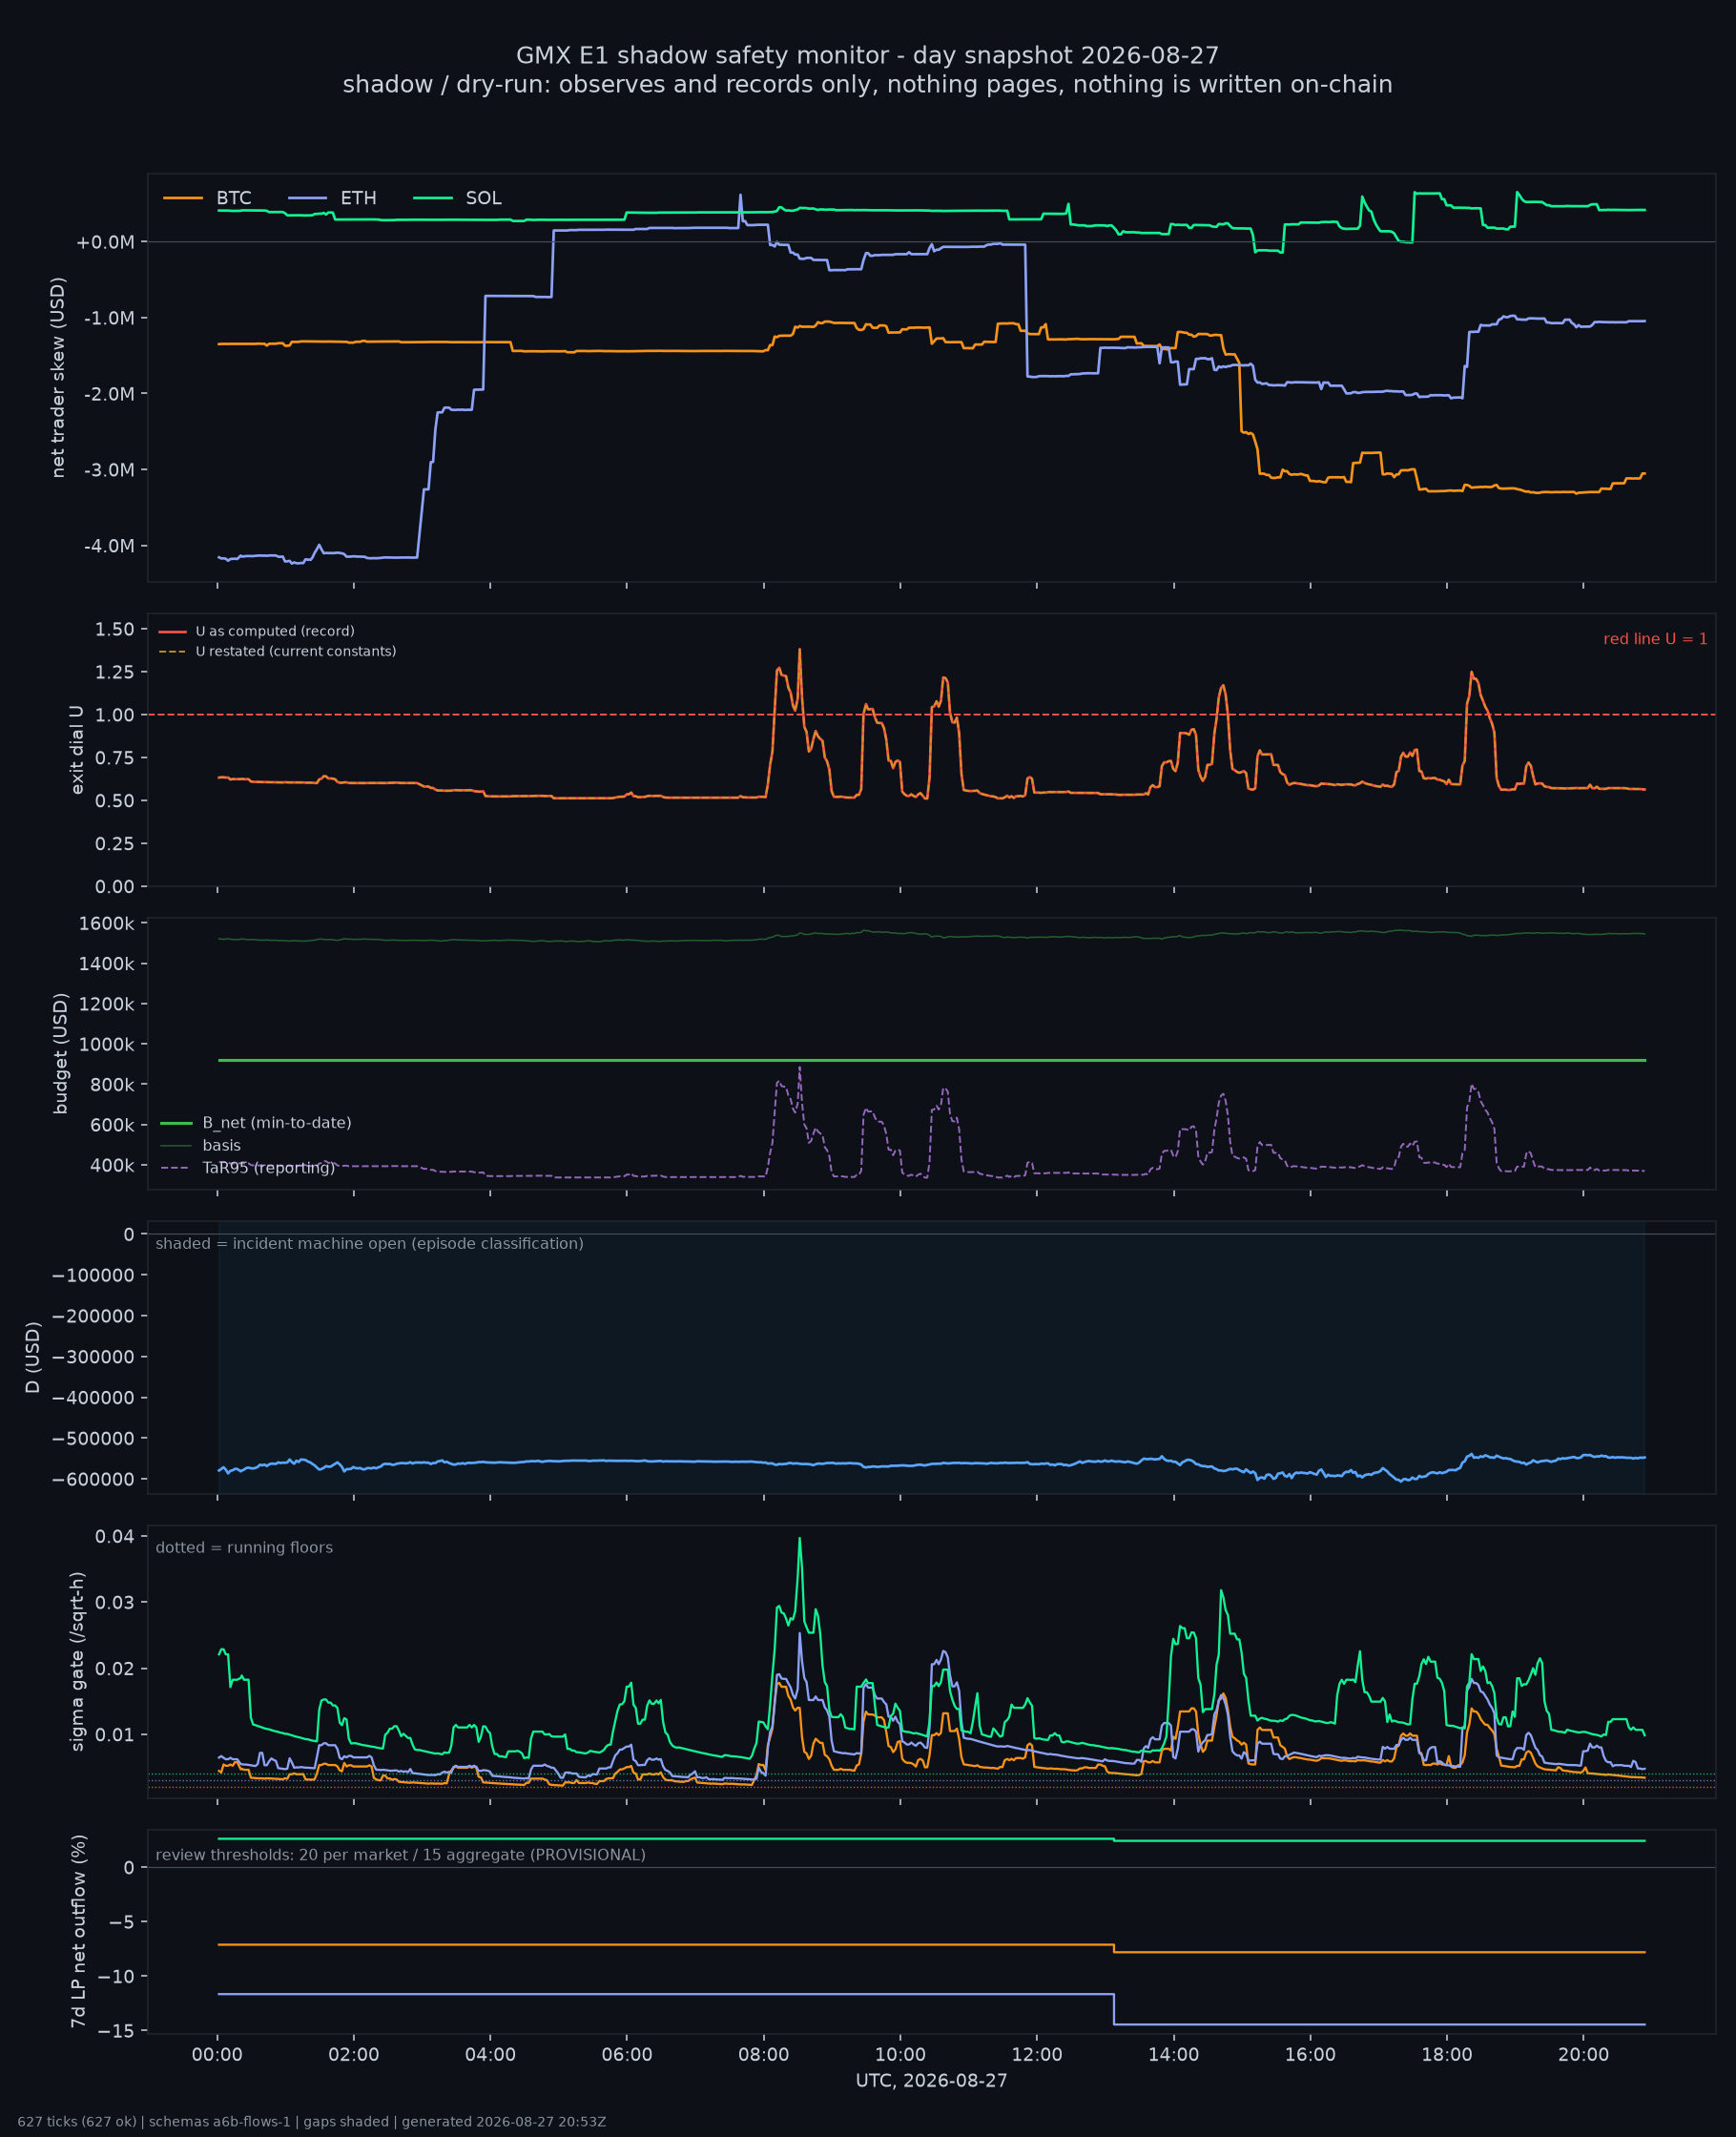Screen dimensions: 1736x2137
Task: Select the green SOL legend line swatch
Action: coord(433,198)
